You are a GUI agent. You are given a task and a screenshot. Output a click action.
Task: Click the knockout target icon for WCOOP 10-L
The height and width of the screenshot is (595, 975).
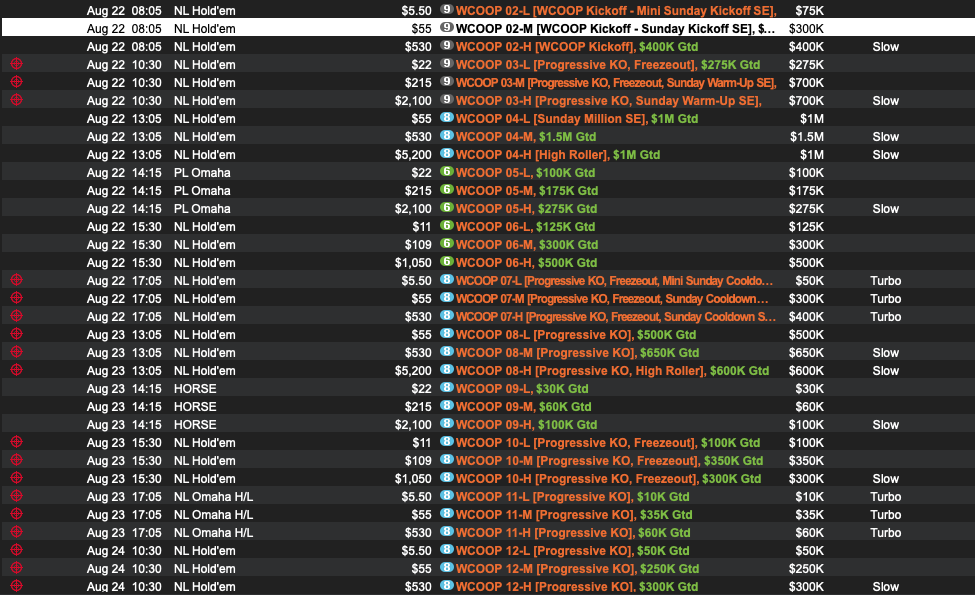tap(17, 442)
